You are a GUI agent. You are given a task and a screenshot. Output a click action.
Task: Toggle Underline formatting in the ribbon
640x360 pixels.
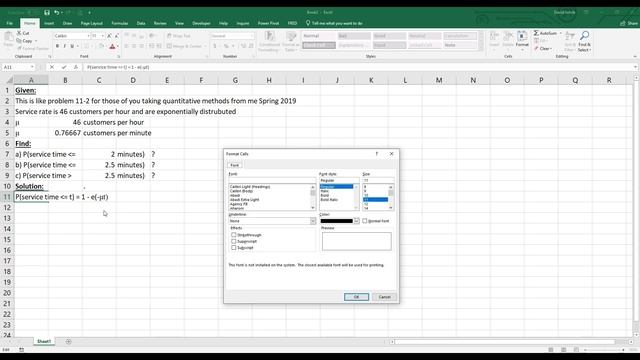(x=72, y=46)
